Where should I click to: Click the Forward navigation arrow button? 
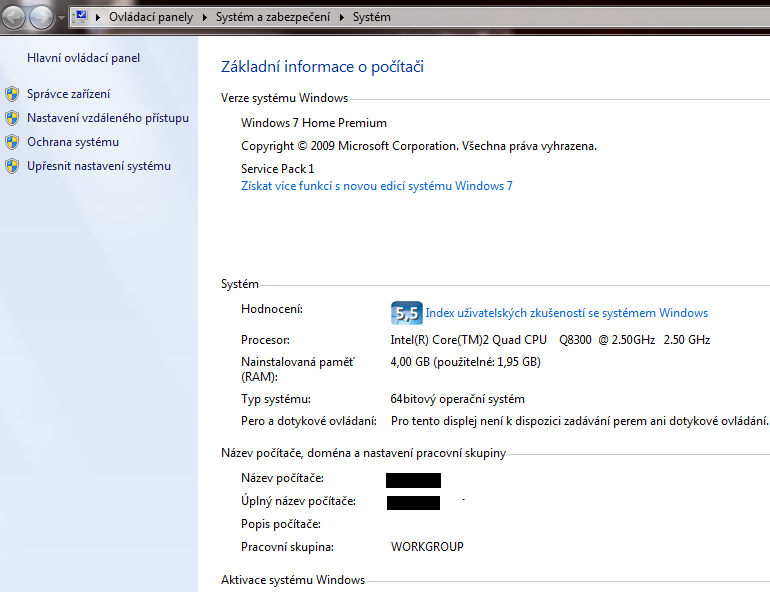pos(41,18)
